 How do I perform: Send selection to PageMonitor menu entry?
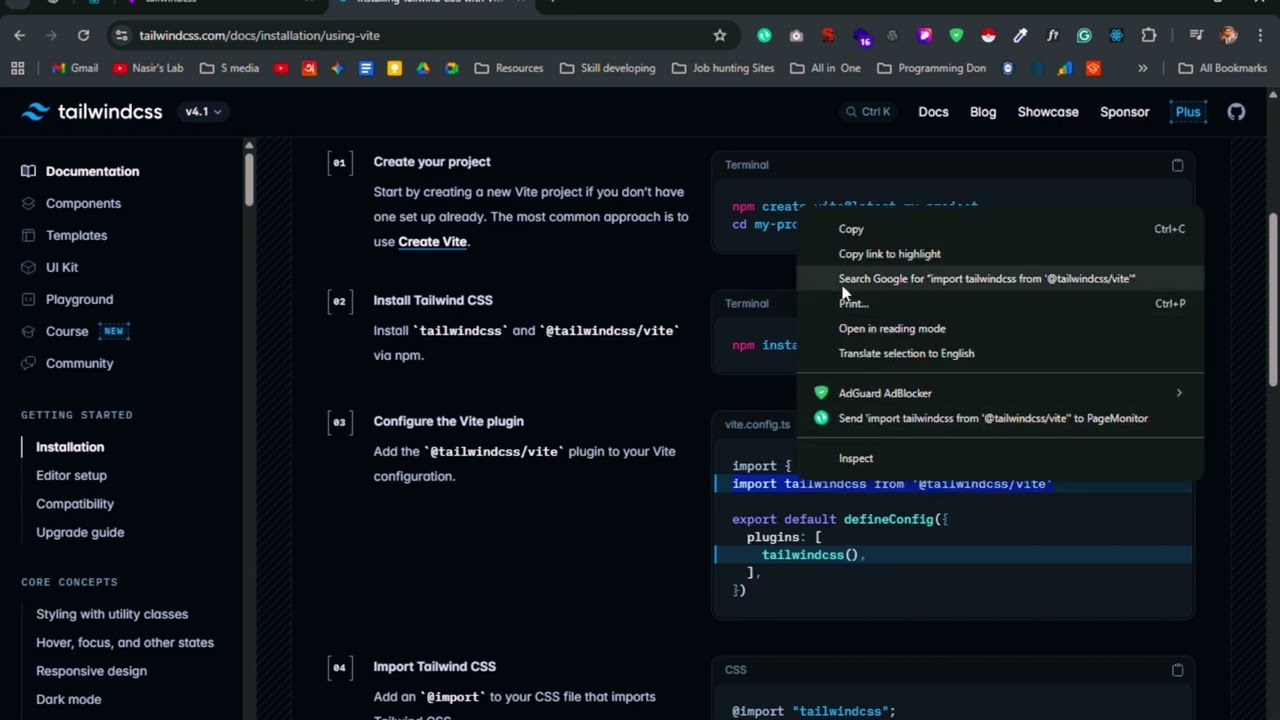pos(1000,418)
